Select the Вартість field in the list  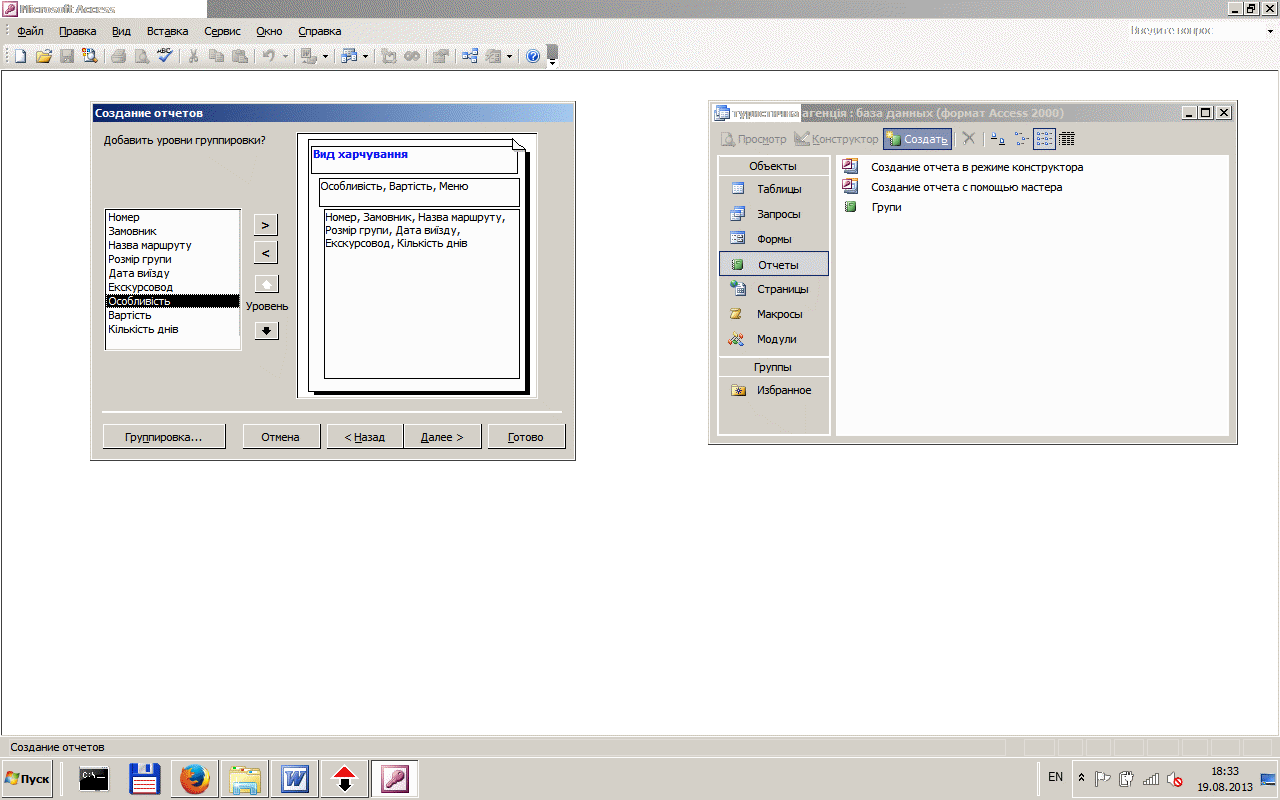click(x=130, y=315)
